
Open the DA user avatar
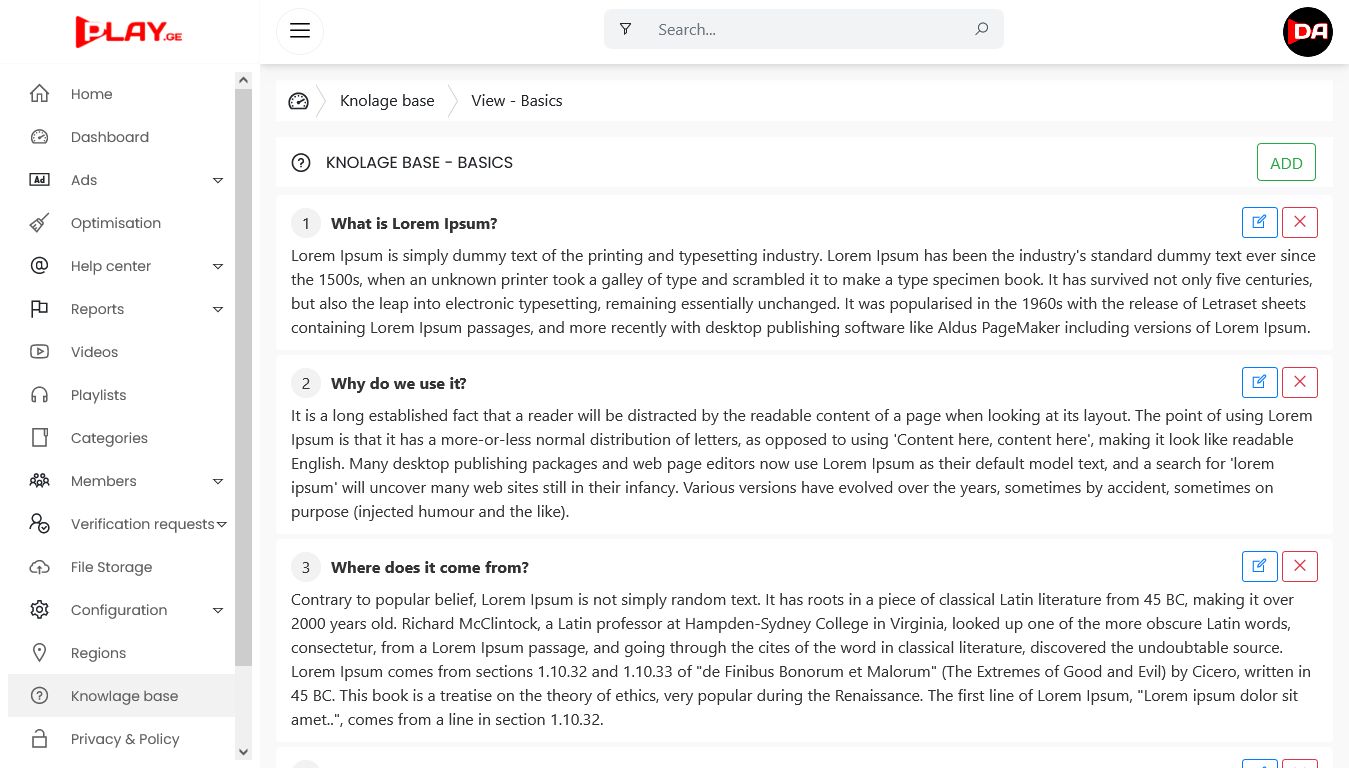[1307, 31]
